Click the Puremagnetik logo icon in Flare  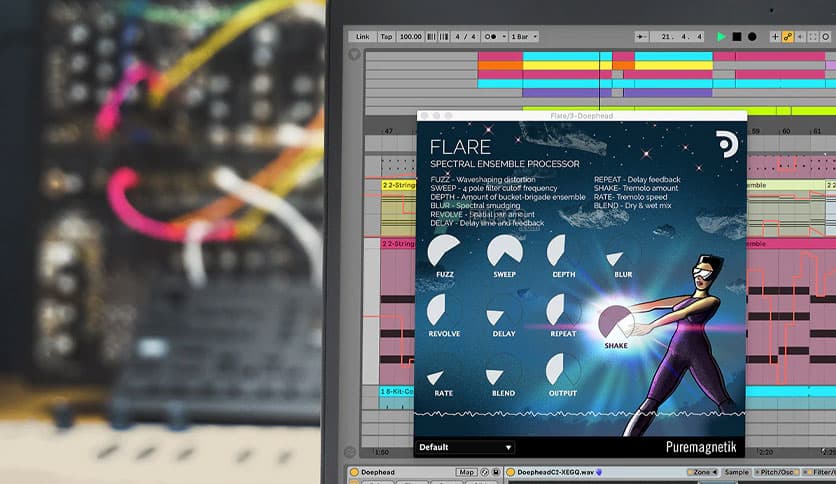(727, 144)
